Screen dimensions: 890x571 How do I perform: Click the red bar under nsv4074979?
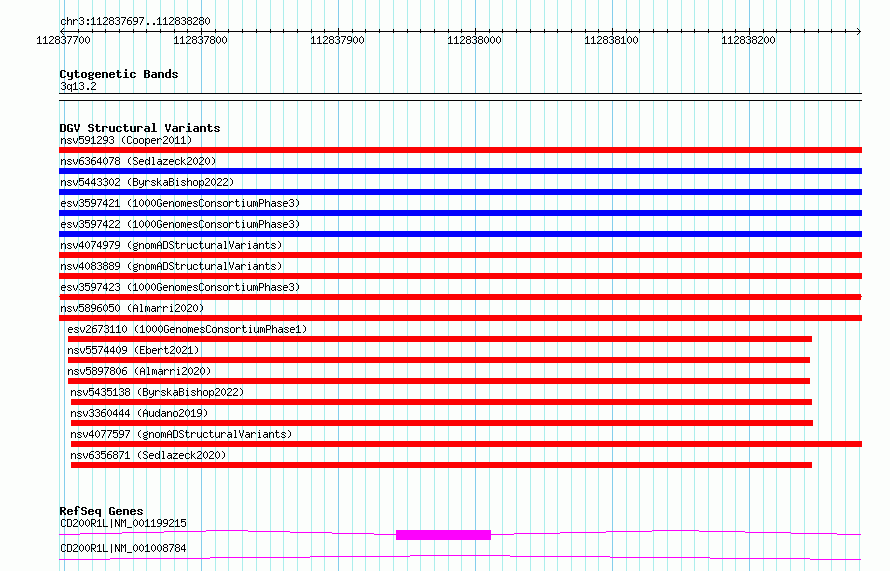coord(460,255)
